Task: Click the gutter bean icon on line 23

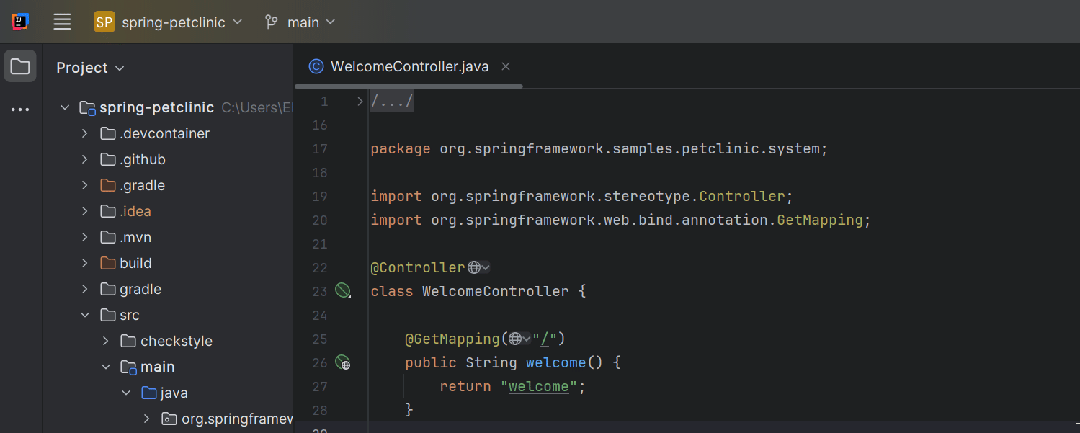Action: click(343, 291)
